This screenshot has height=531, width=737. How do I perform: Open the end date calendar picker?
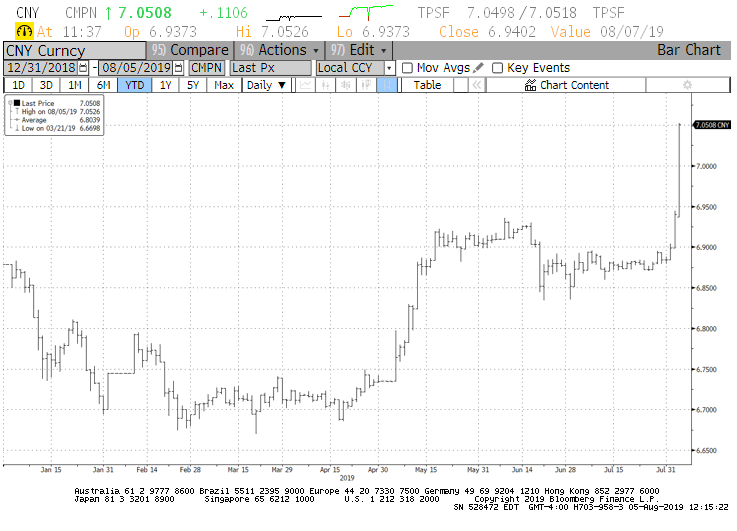coord(178,68)
